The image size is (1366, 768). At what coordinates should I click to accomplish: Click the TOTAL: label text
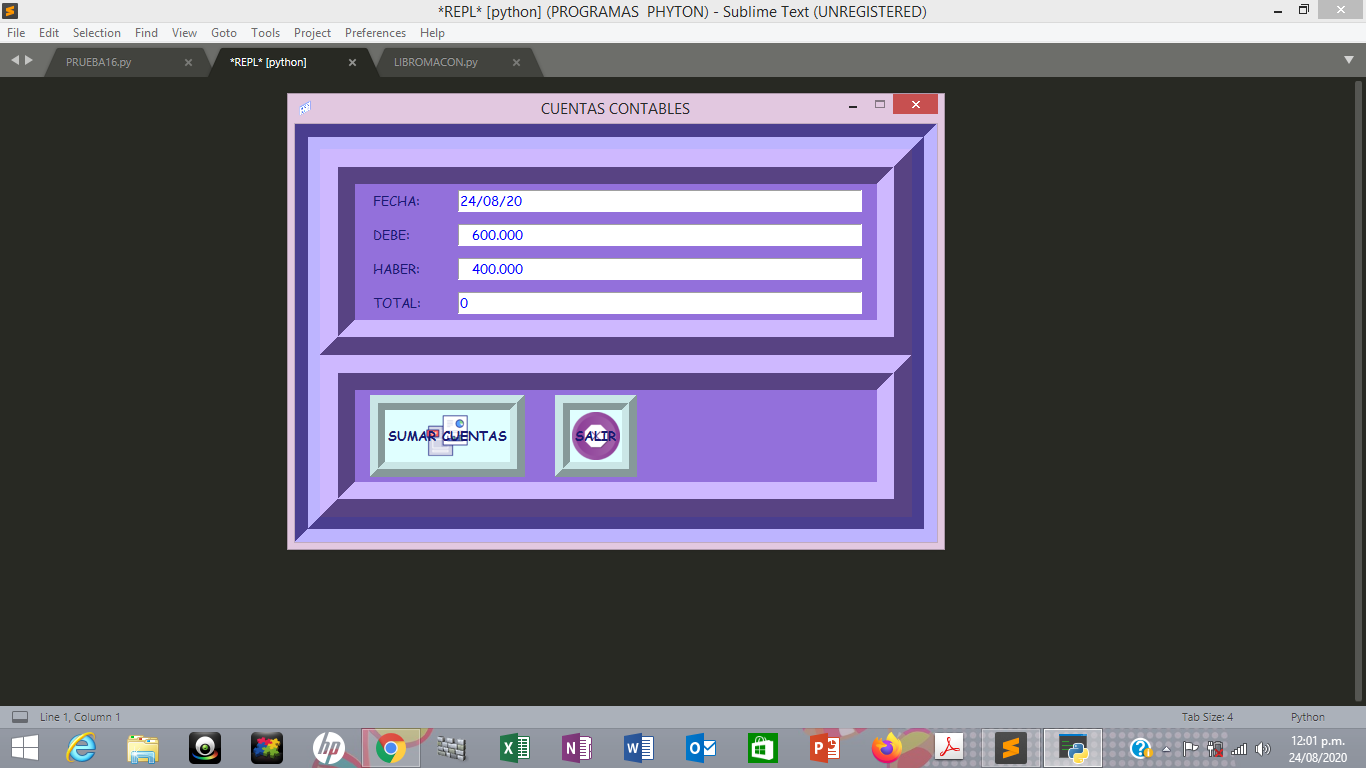397,303
